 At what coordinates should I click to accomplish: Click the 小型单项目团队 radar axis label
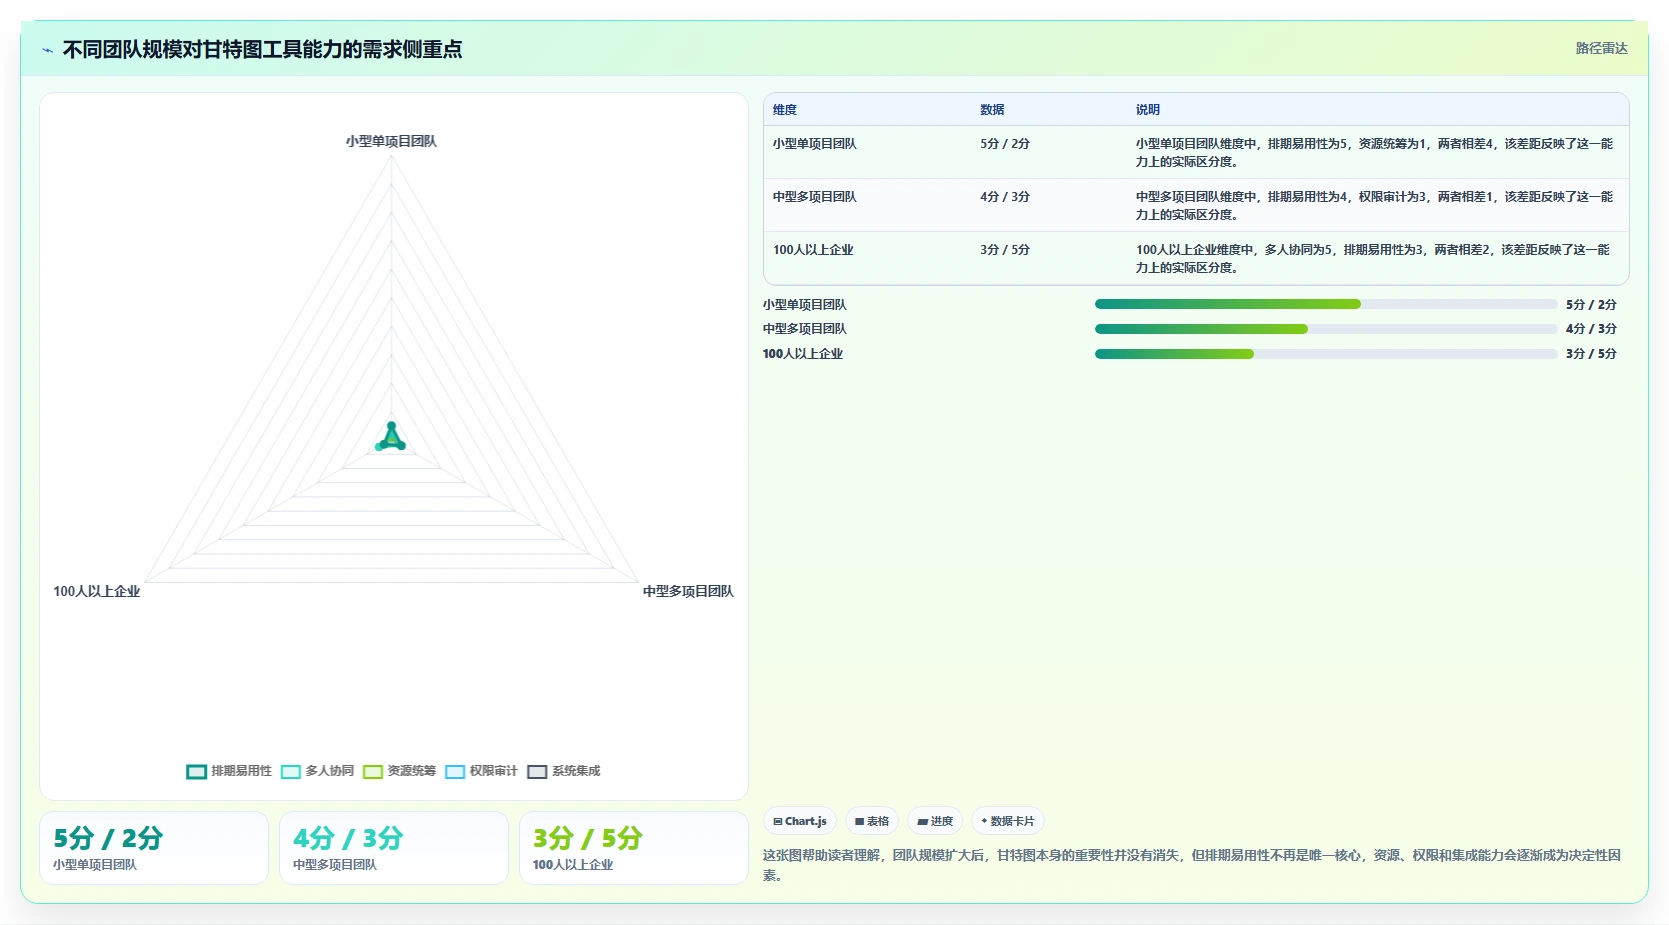tap(391, 142)
